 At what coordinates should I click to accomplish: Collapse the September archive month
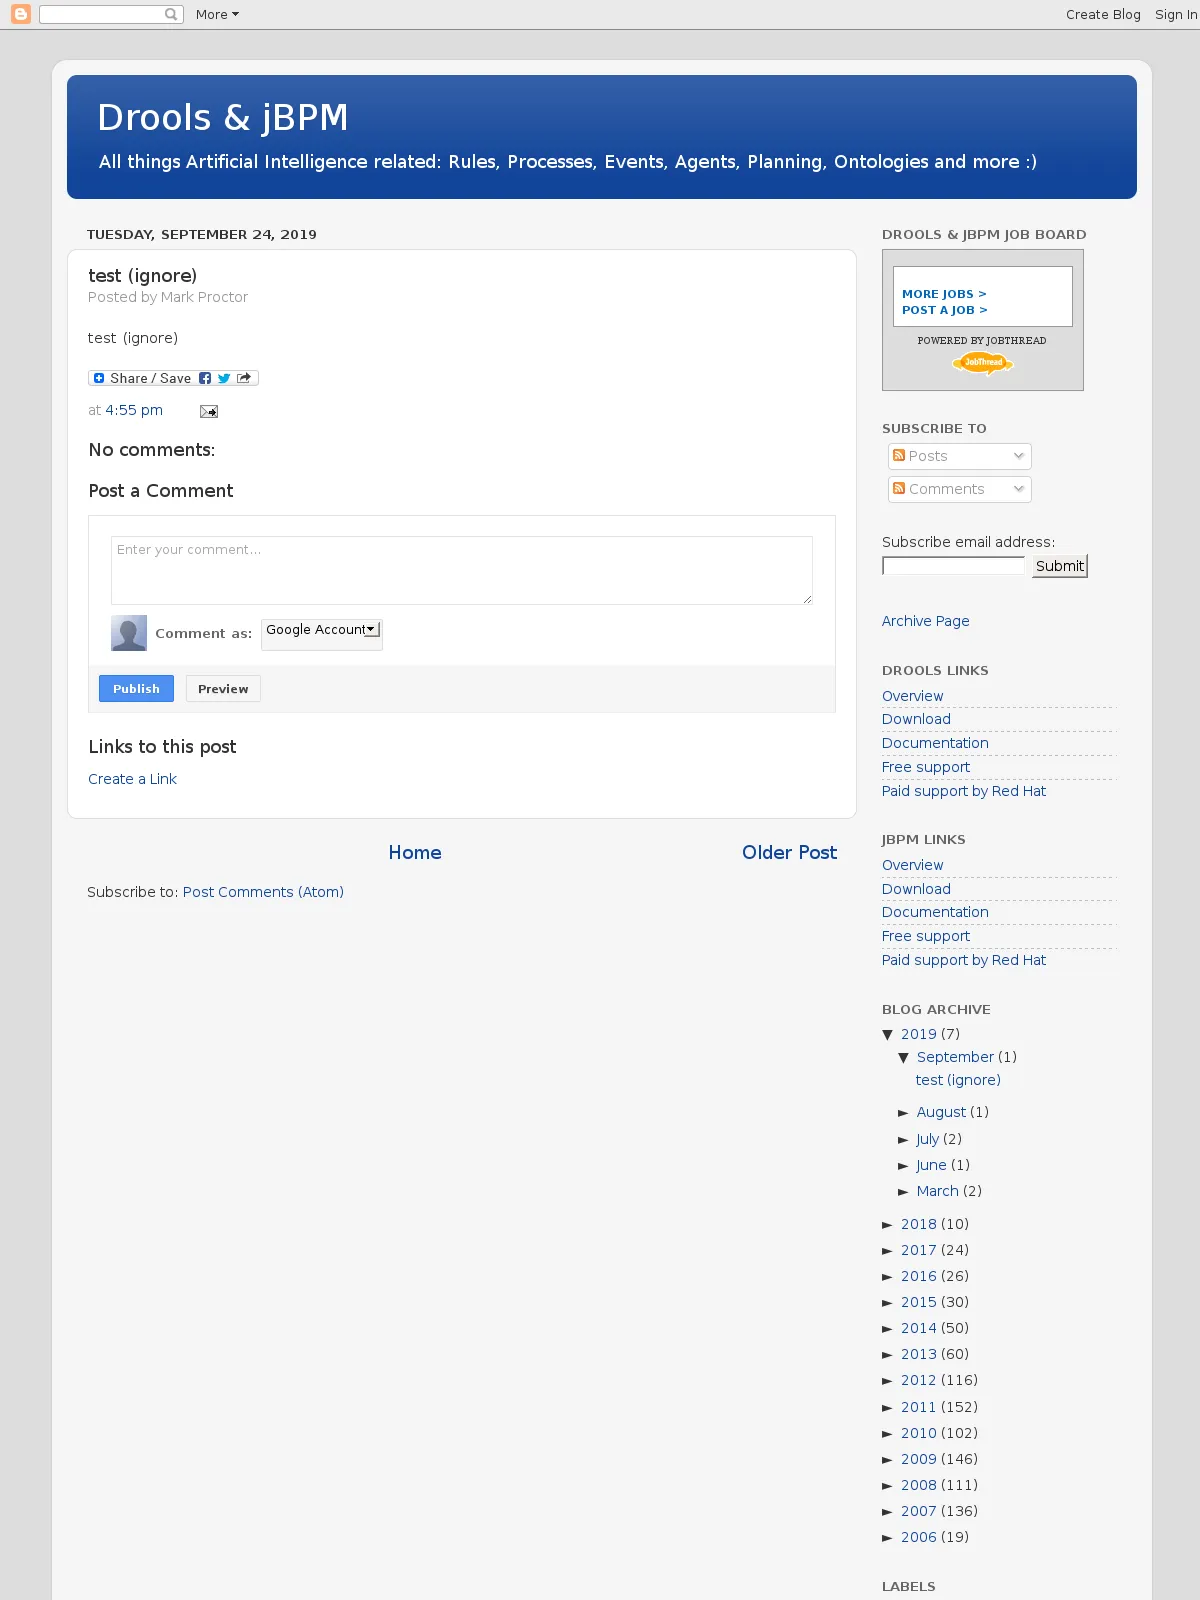click(904, 1058)
